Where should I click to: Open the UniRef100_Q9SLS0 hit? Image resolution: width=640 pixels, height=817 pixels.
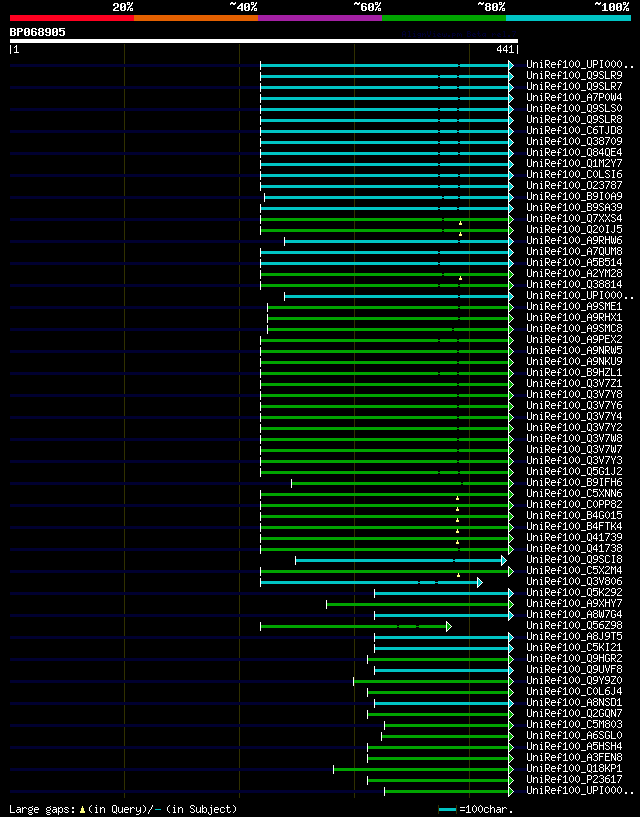574,108
